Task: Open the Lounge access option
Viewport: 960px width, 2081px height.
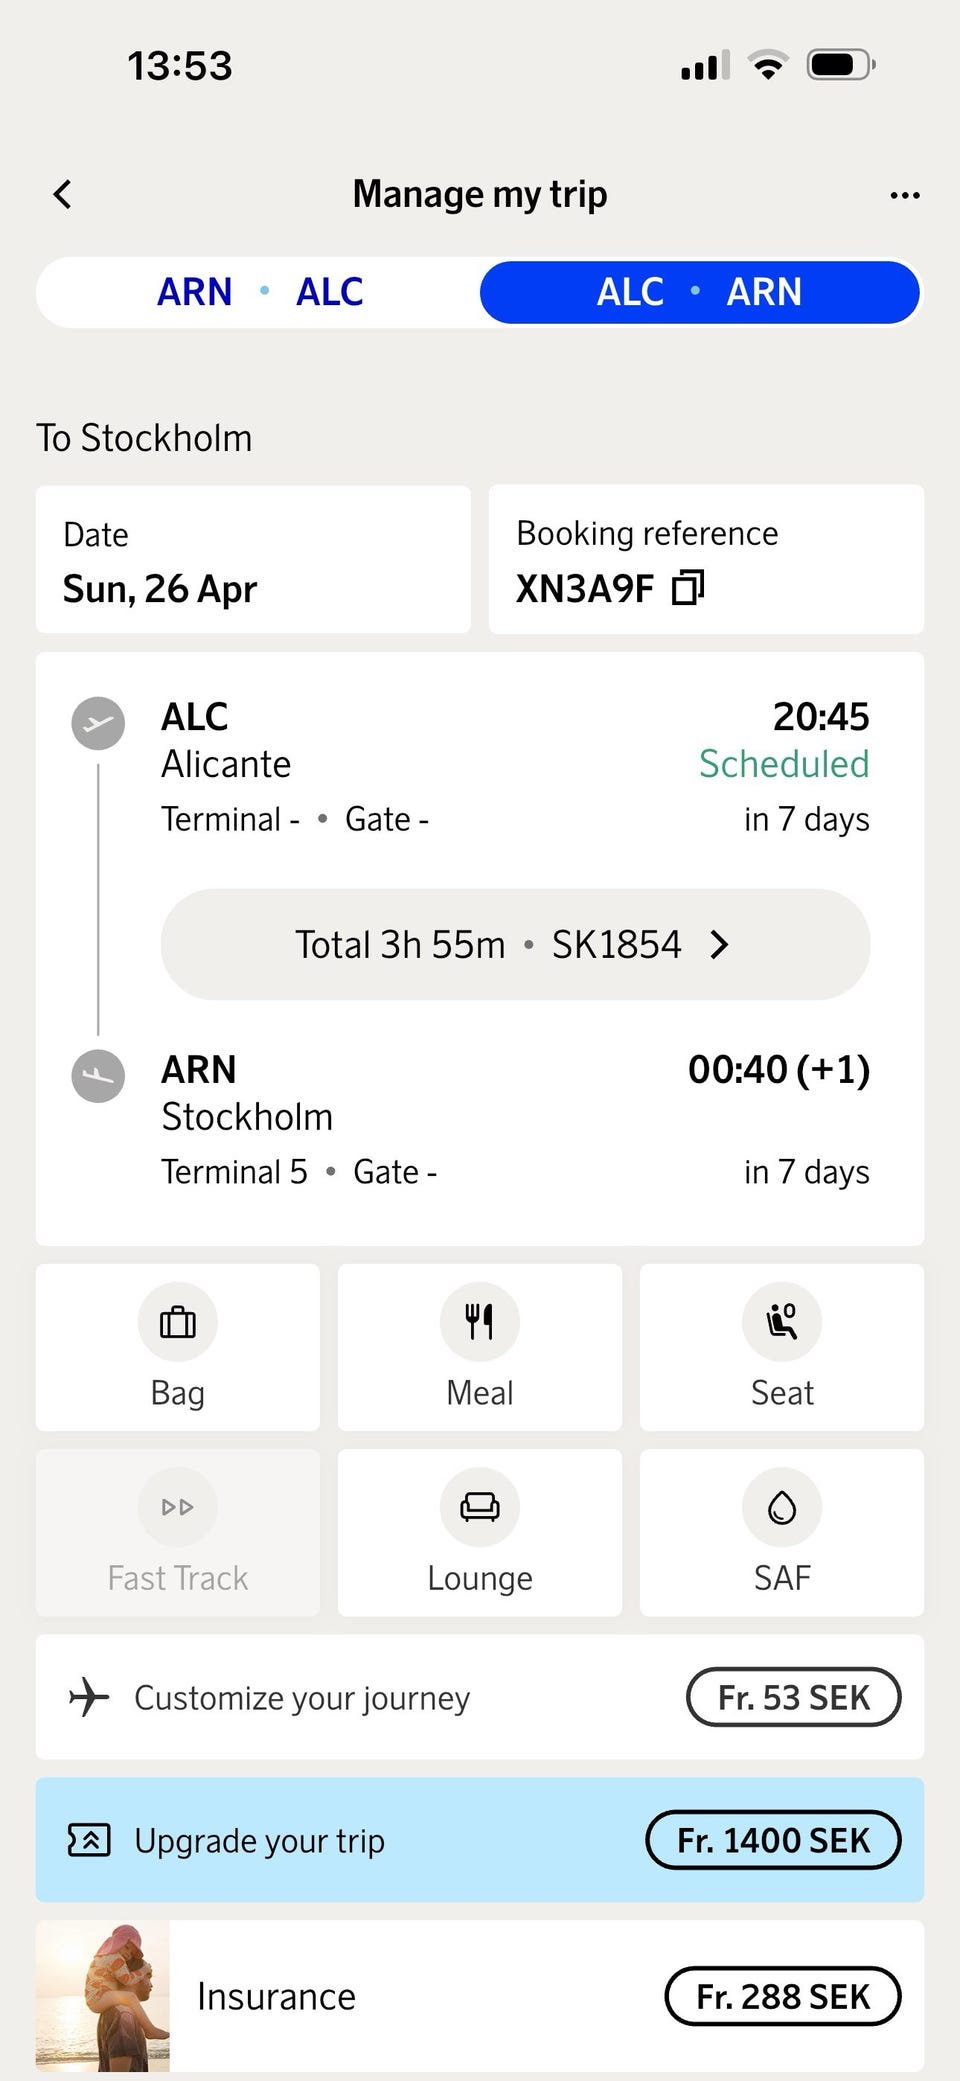Action: click(x=480, y=1532)
